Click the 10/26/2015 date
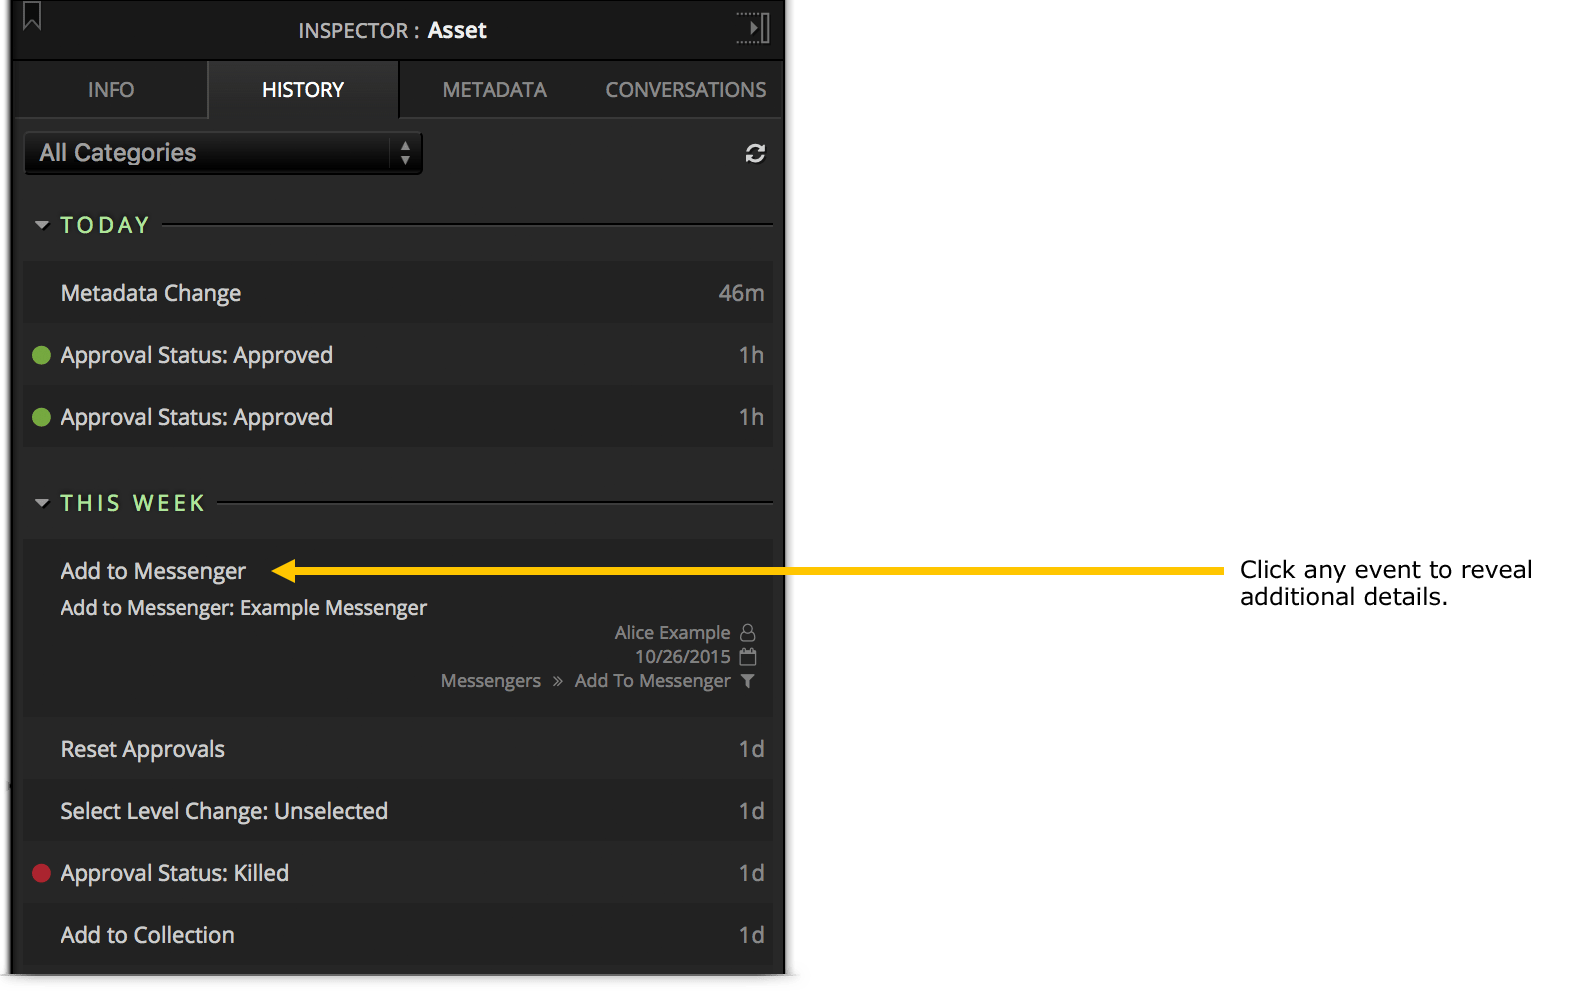 coord(683,657)
